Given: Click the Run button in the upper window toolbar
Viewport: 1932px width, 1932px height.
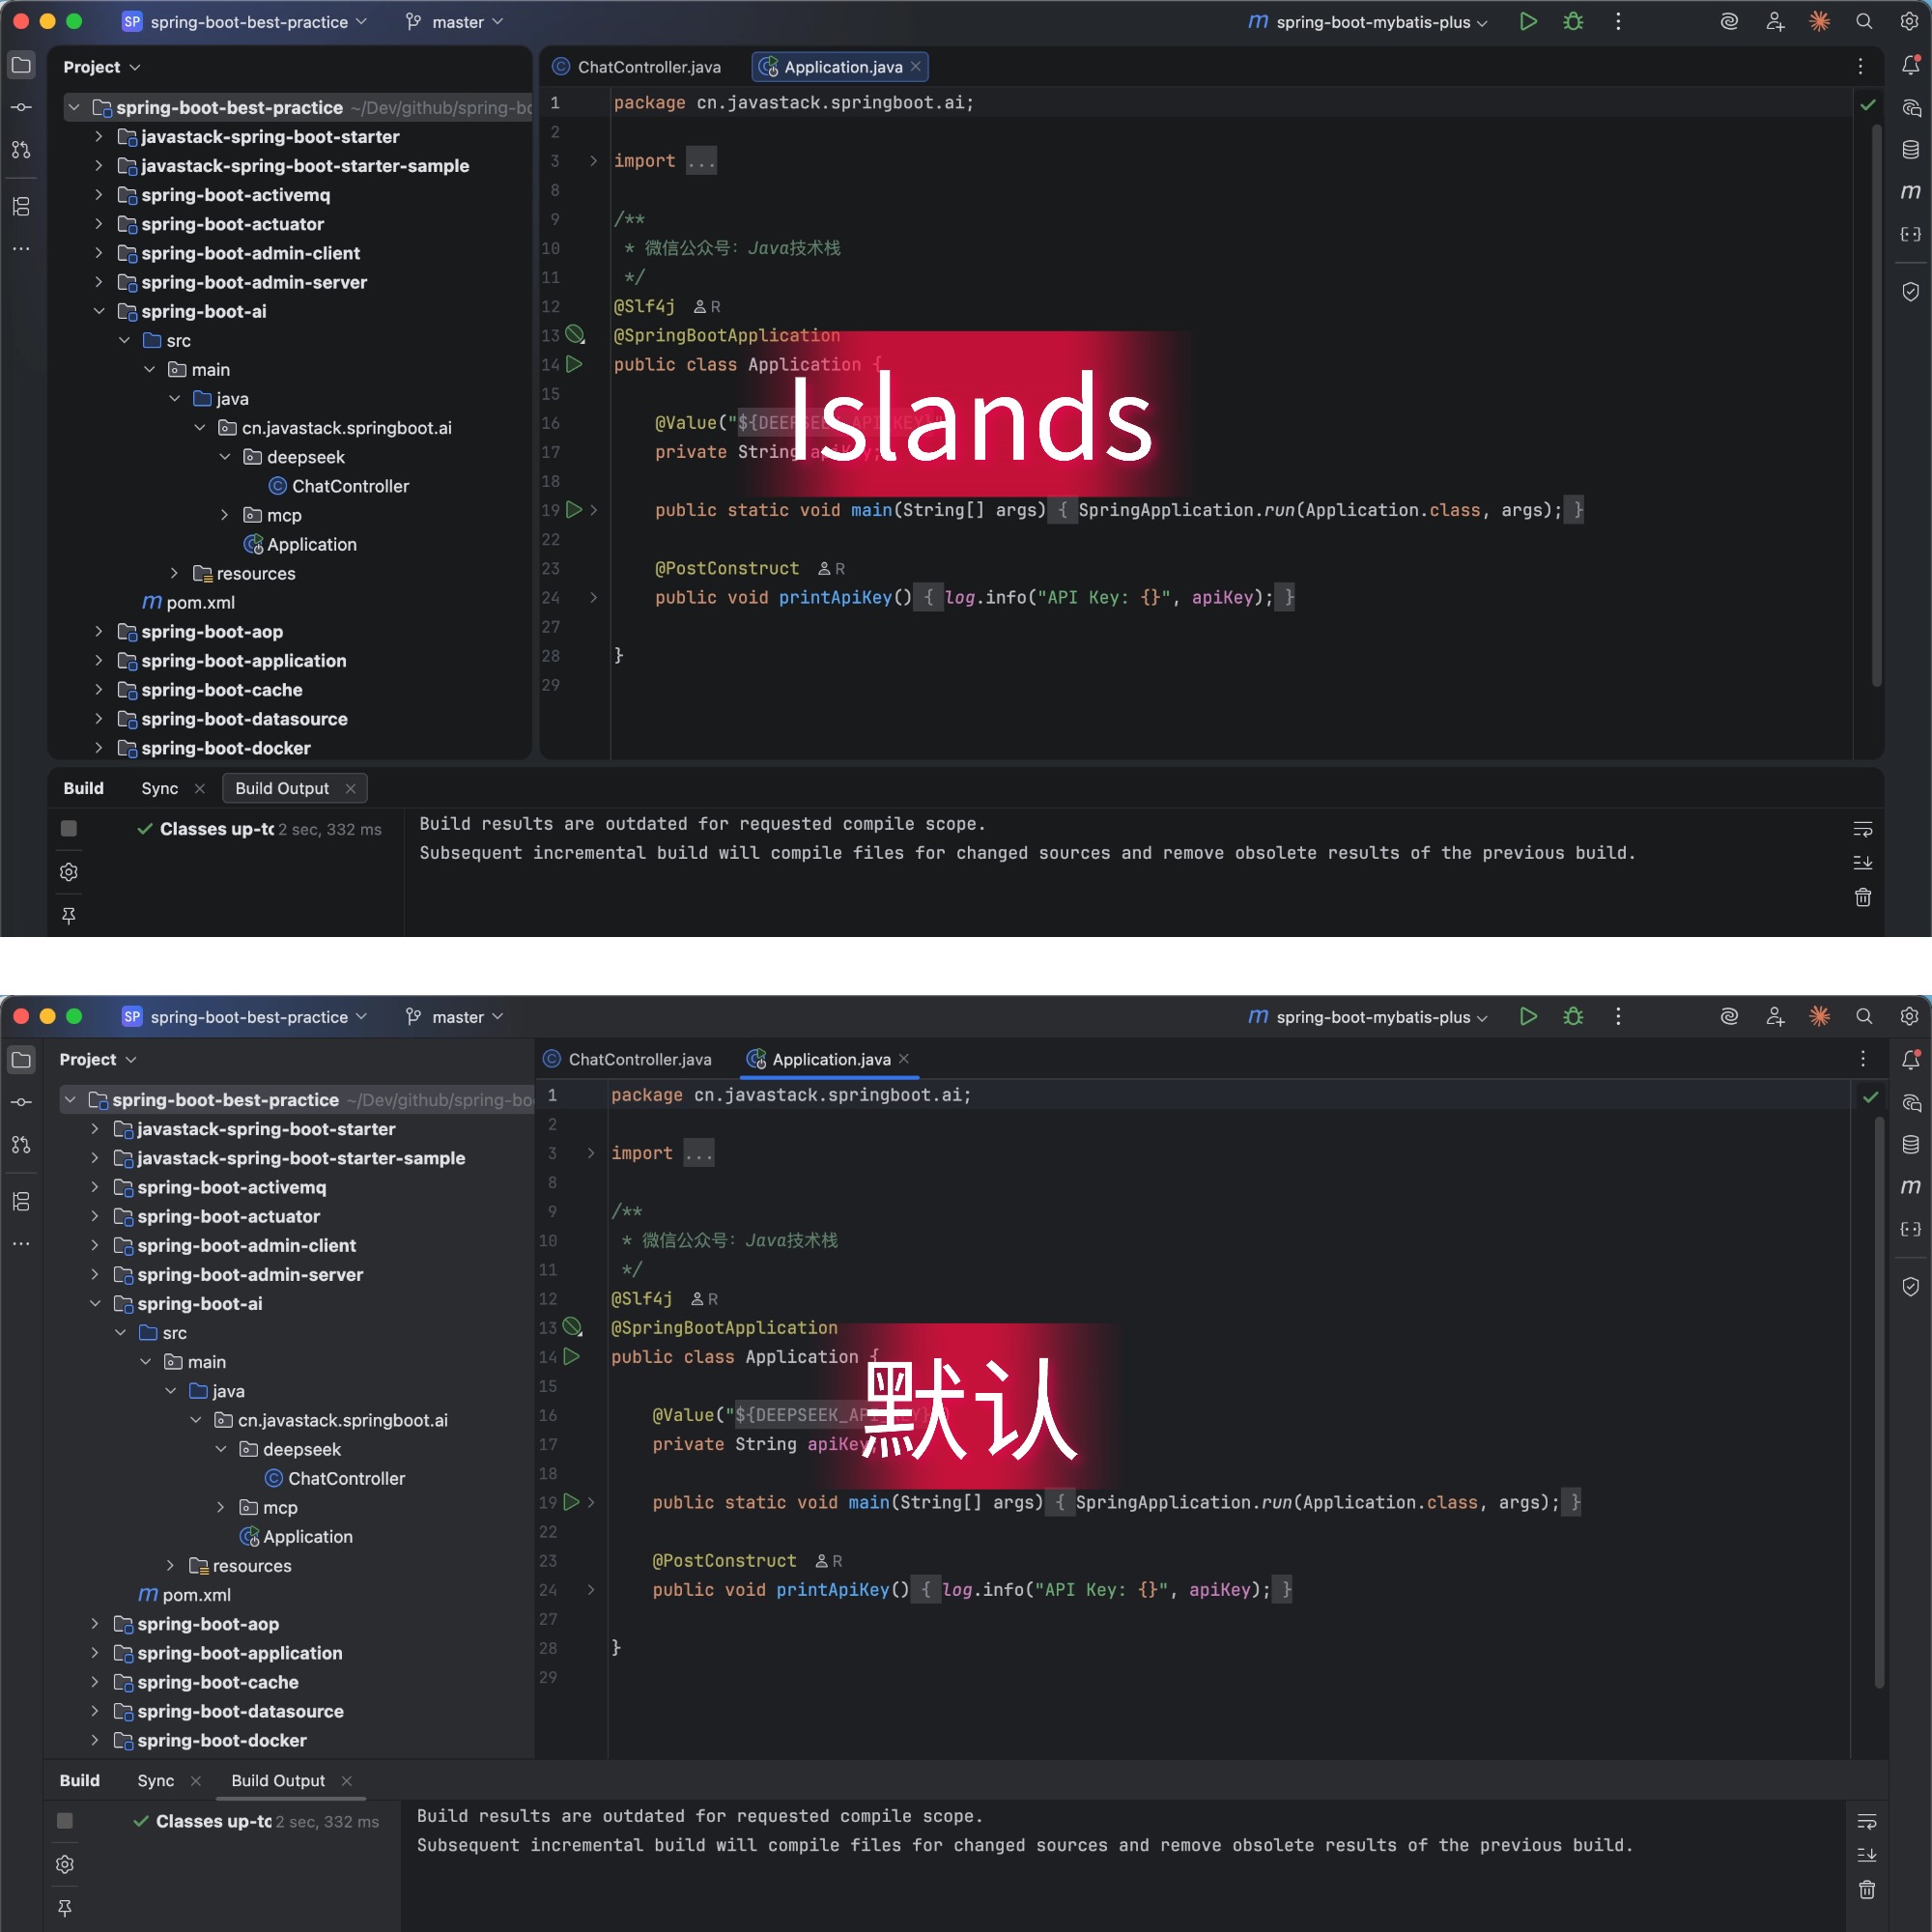Looking at the screenshot, I should (1527, 22).
